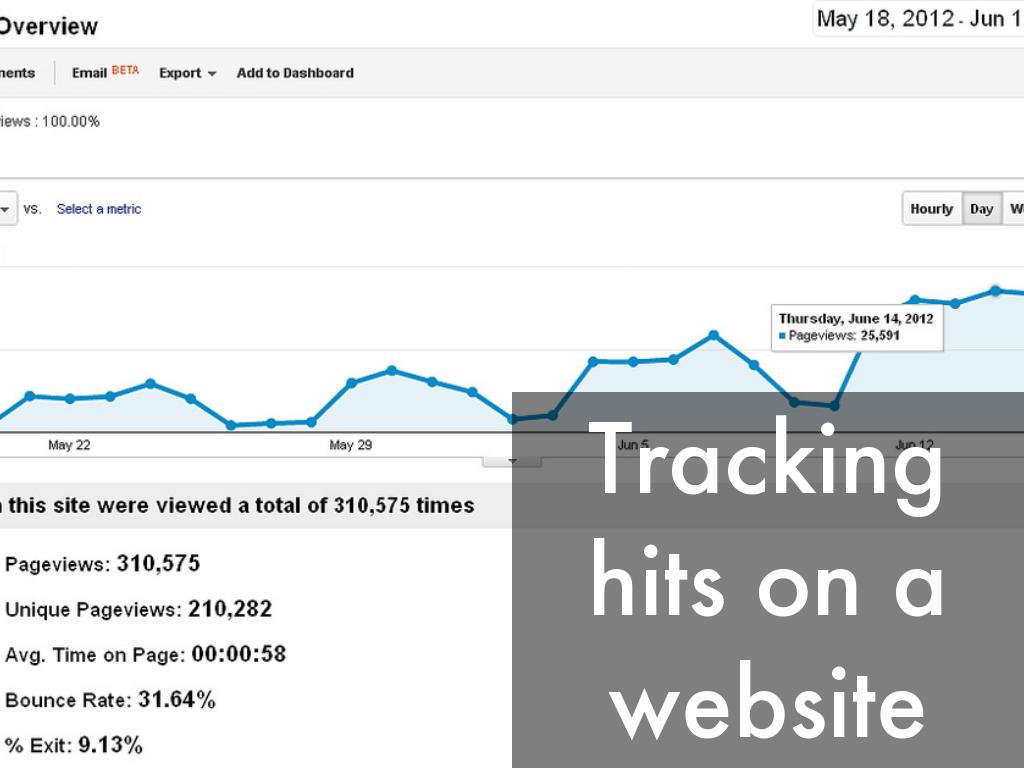1024x768 pixels.
Task: Click the blue Pageviews legend square in tooltip
Action: (x=783, y=337)
